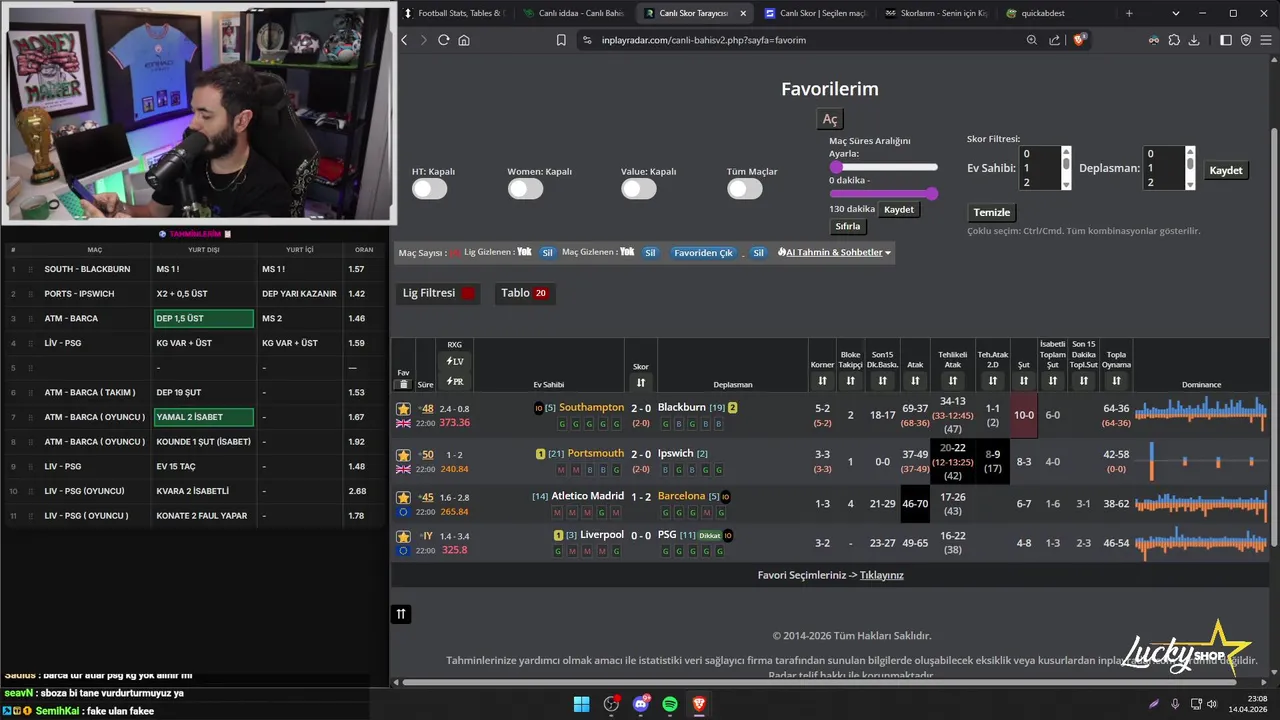Sort by Topla Oynama column arrows
The image size is (1280, 720).
click(x=1116, y=381)
